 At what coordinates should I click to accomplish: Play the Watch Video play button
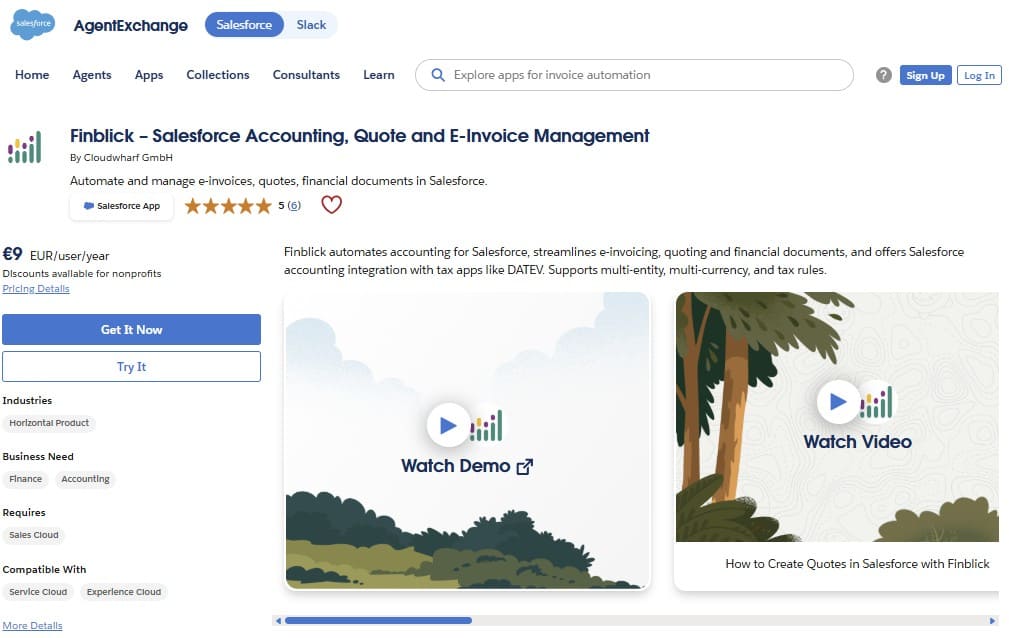click(x=838, y=402)
